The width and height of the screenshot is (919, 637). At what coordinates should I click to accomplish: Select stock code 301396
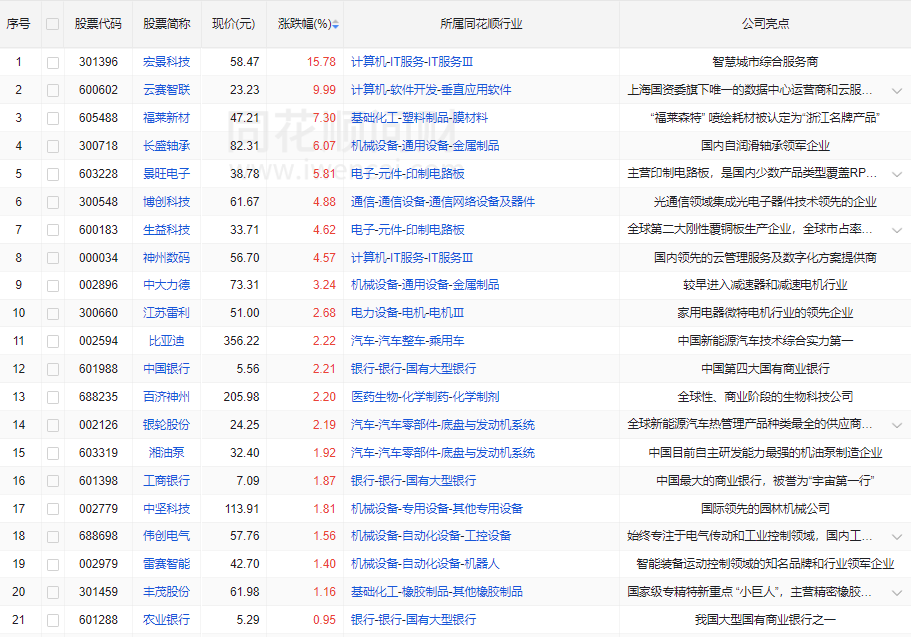98,62
